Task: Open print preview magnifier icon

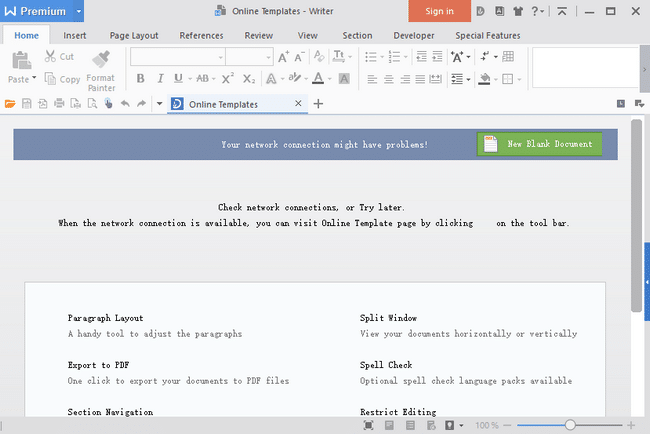Action: coord(92,104)
